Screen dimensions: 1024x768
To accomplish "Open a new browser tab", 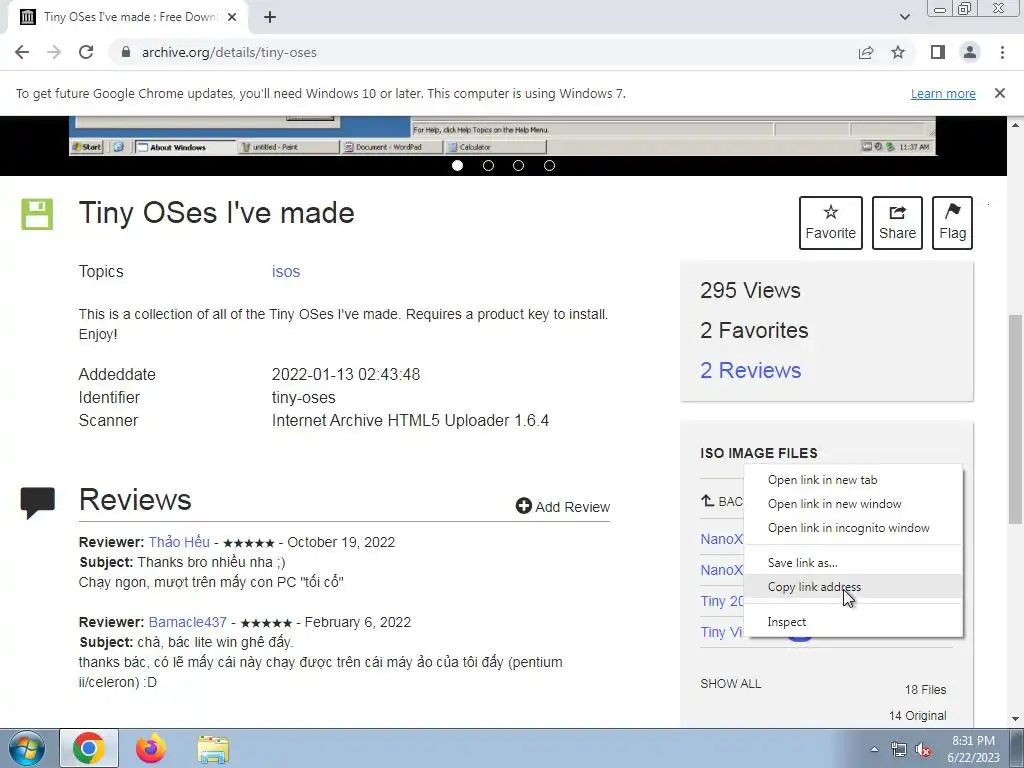I will 270,17.
